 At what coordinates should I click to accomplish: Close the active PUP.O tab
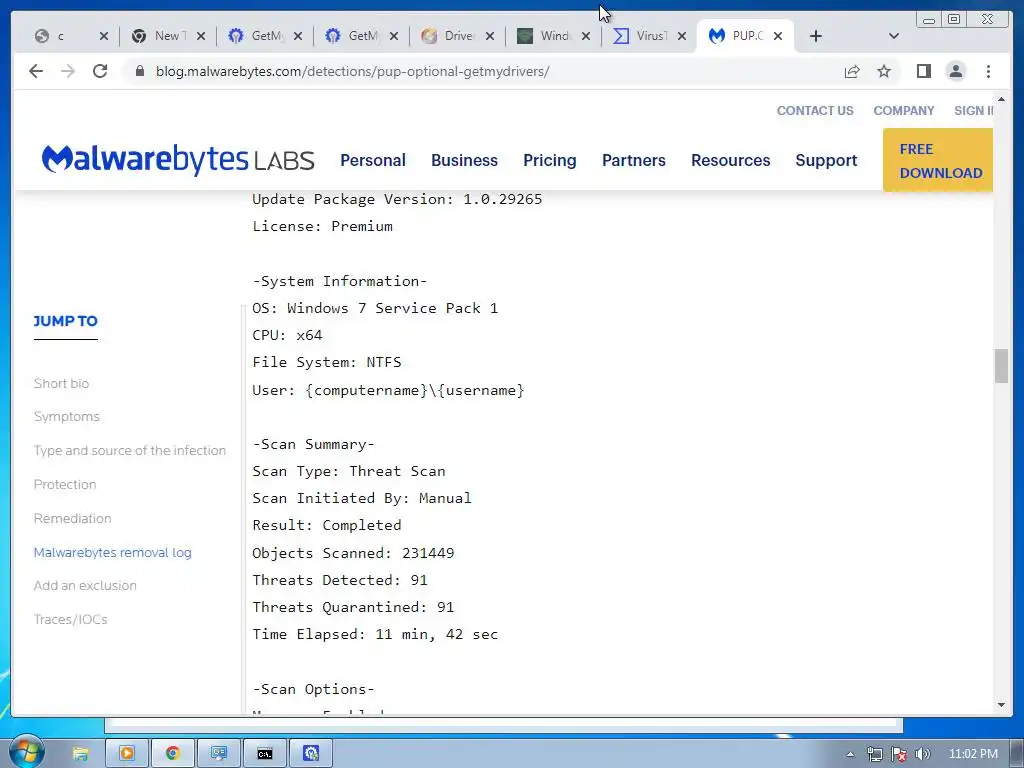pyautogui.click(x=778, y=36)
